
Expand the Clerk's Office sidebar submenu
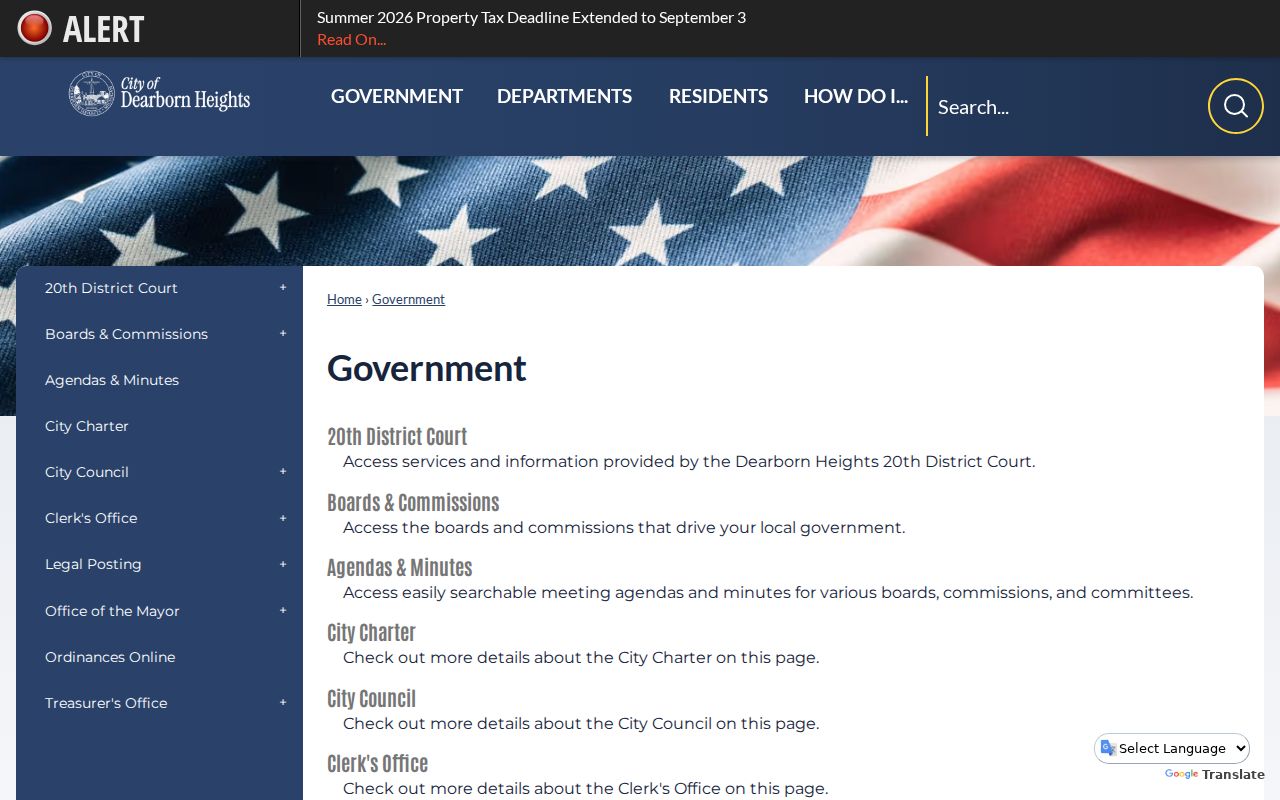coord(283,518)
